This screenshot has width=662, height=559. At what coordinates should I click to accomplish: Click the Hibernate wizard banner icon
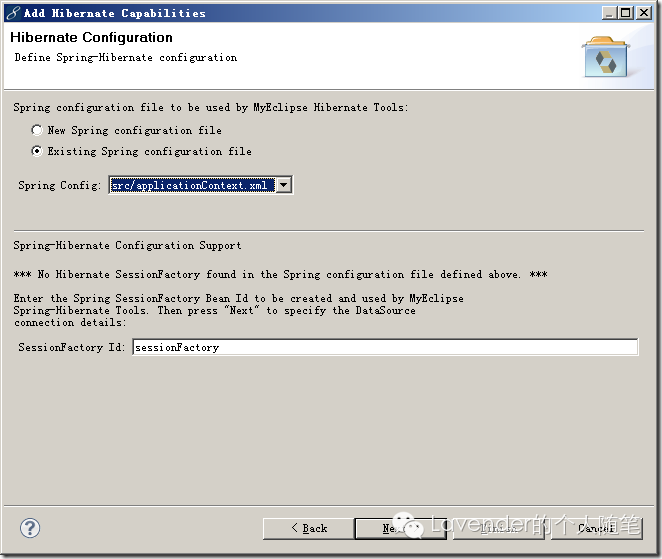coord(606,57)
